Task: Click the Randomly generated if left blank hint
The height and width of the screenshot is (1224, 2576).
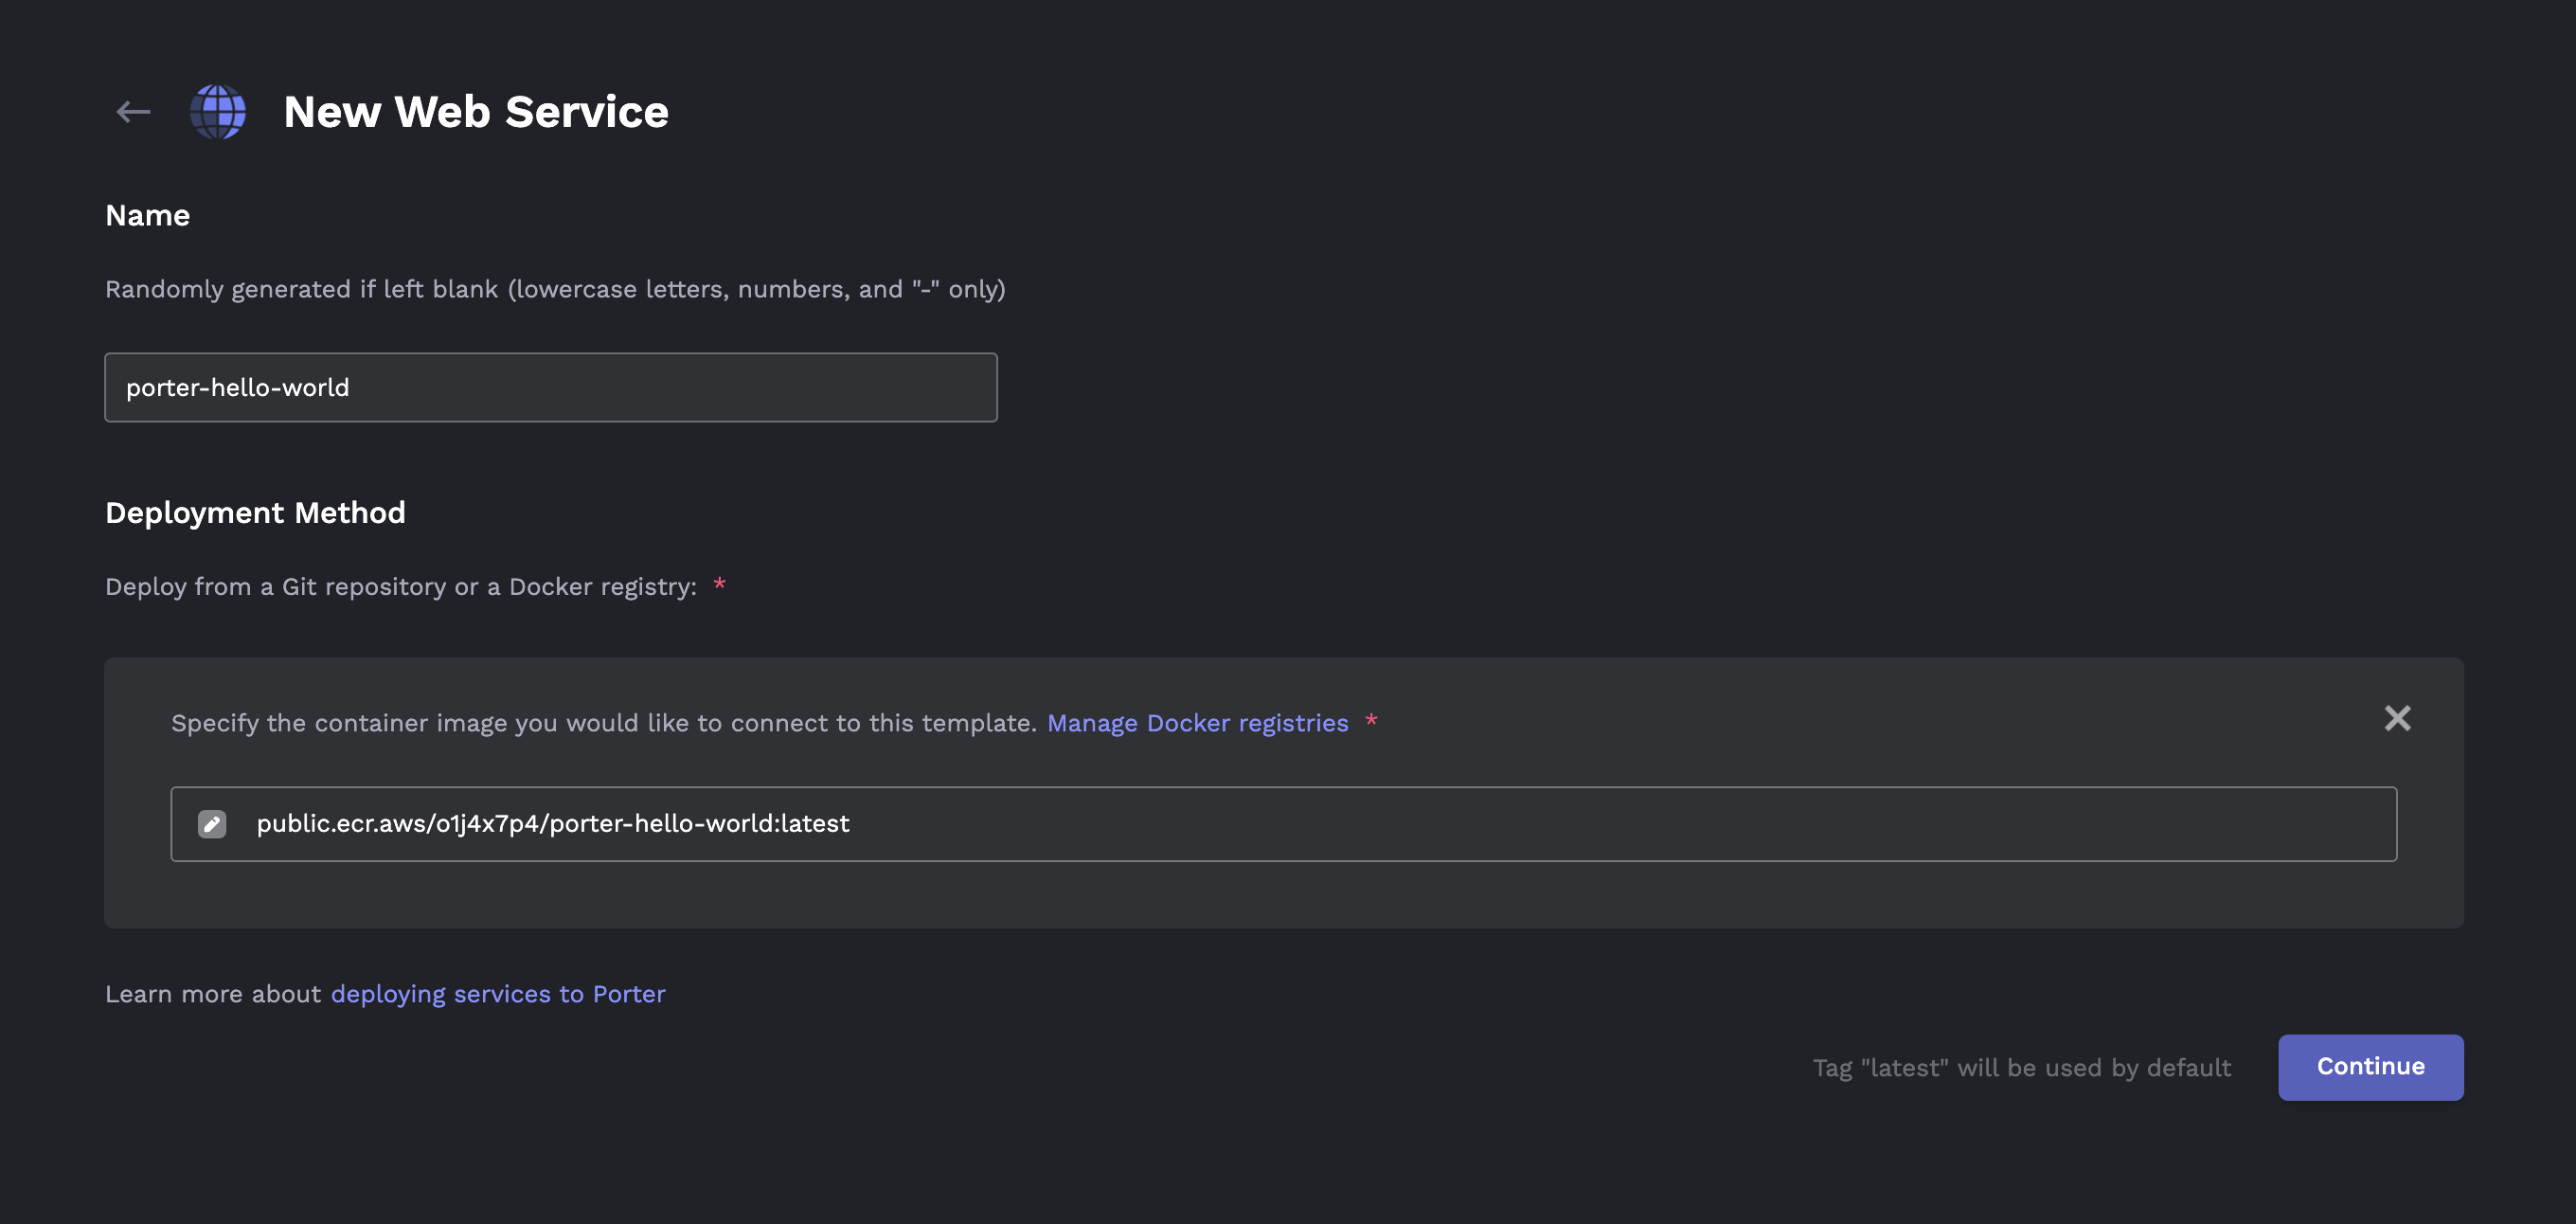Action: tap(555, 290)
